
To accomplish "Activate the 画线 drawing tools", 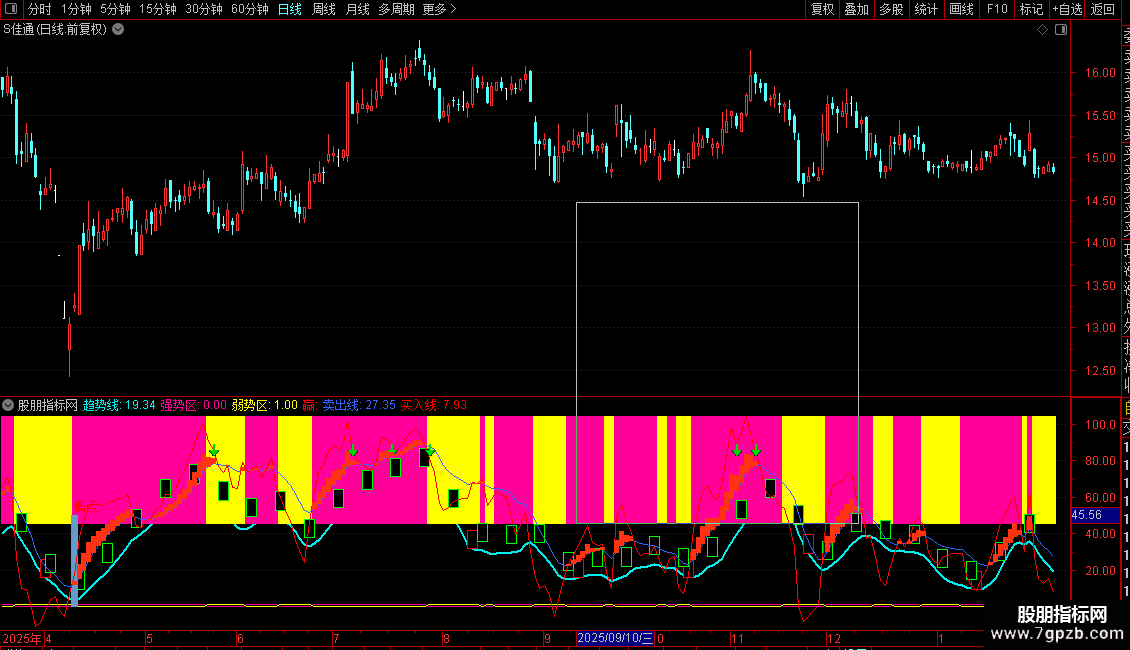I will pos(961,9).
